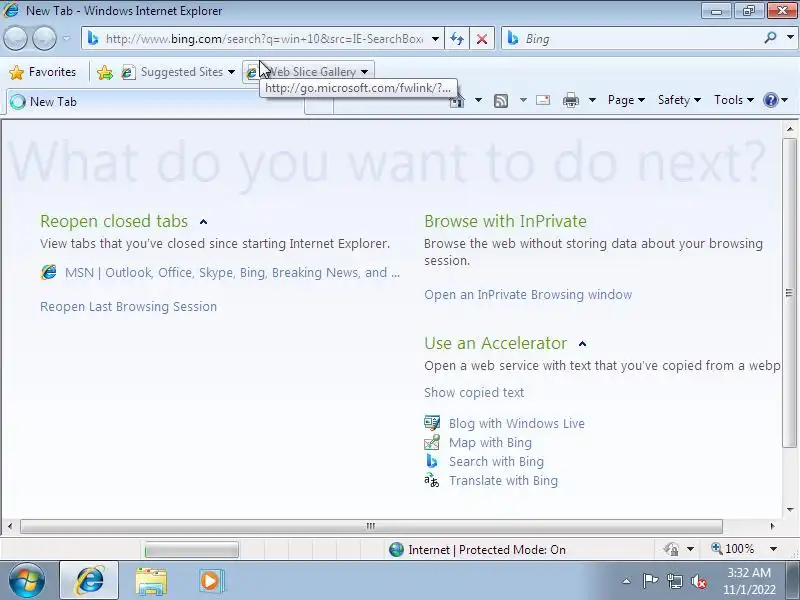Click the muted volume tray icon

[698, 581]
